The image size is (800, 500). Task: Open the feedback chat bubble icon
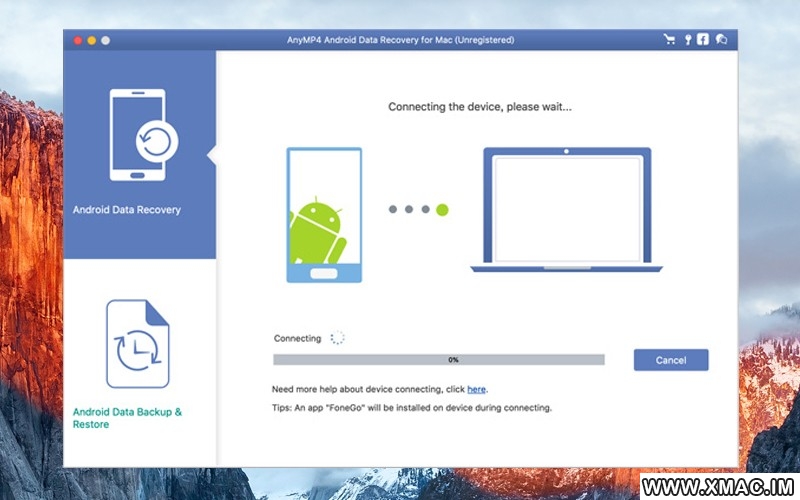coord(721,39)
